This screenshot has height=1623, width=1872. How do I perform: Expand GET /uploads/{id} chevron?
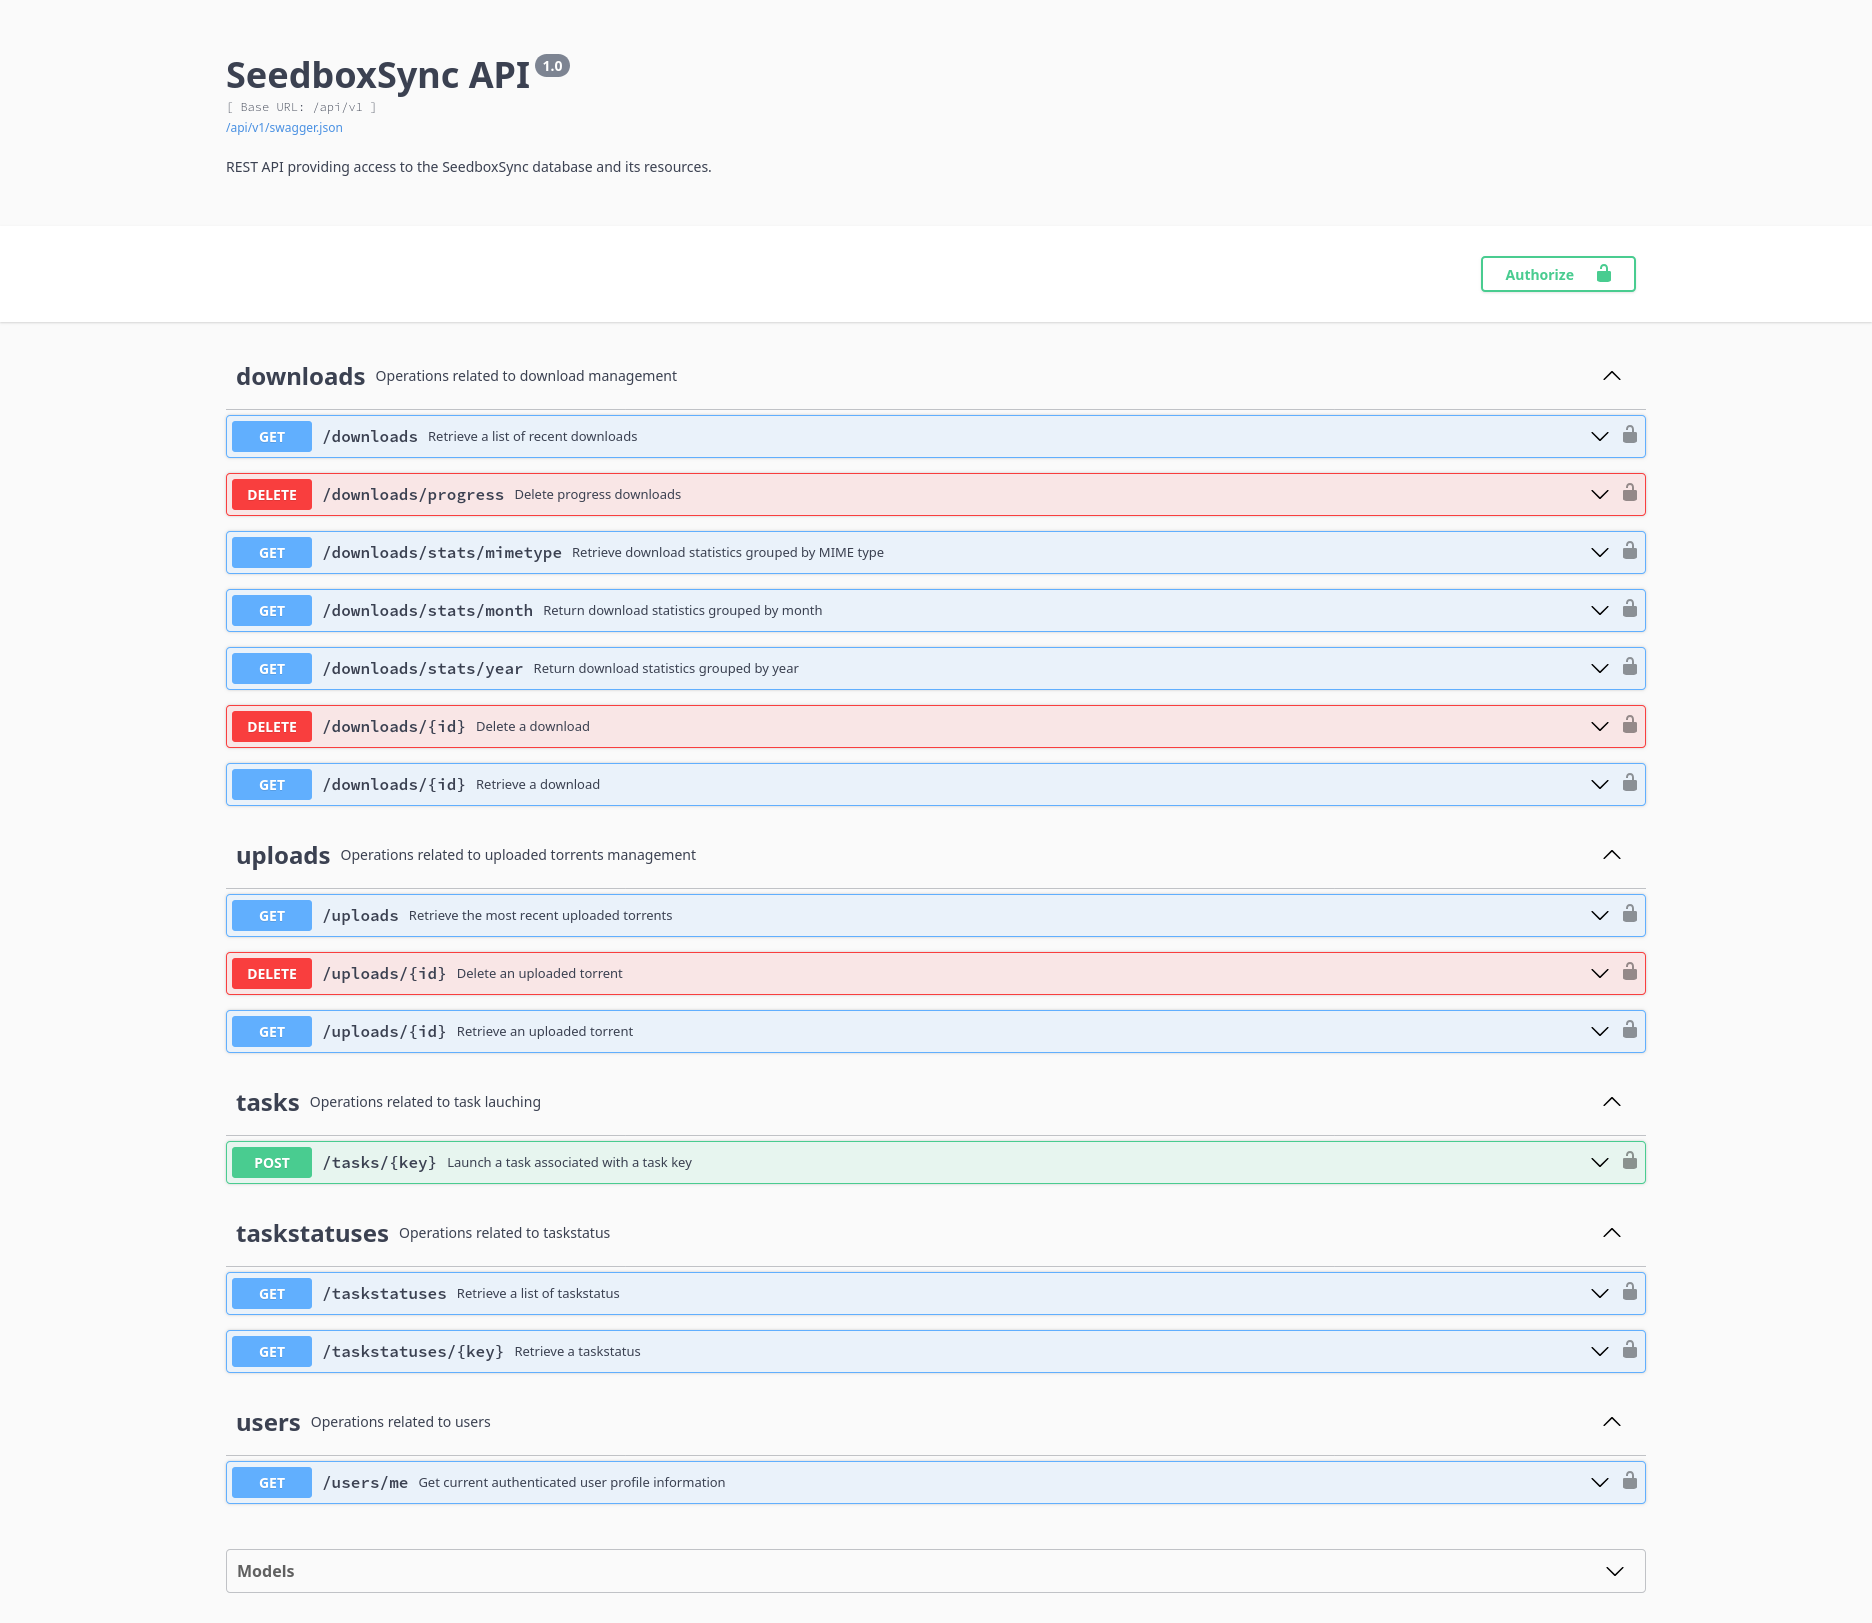(x=1600, y=1032)
